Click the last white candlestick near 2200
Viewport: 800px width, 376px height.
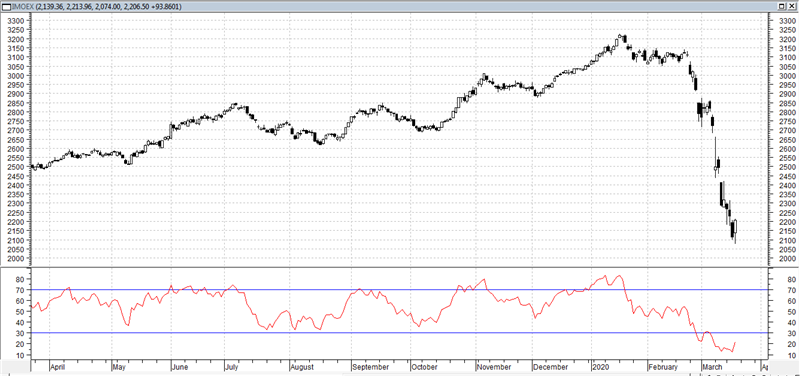pyautogui.click(x=735, y=228)
